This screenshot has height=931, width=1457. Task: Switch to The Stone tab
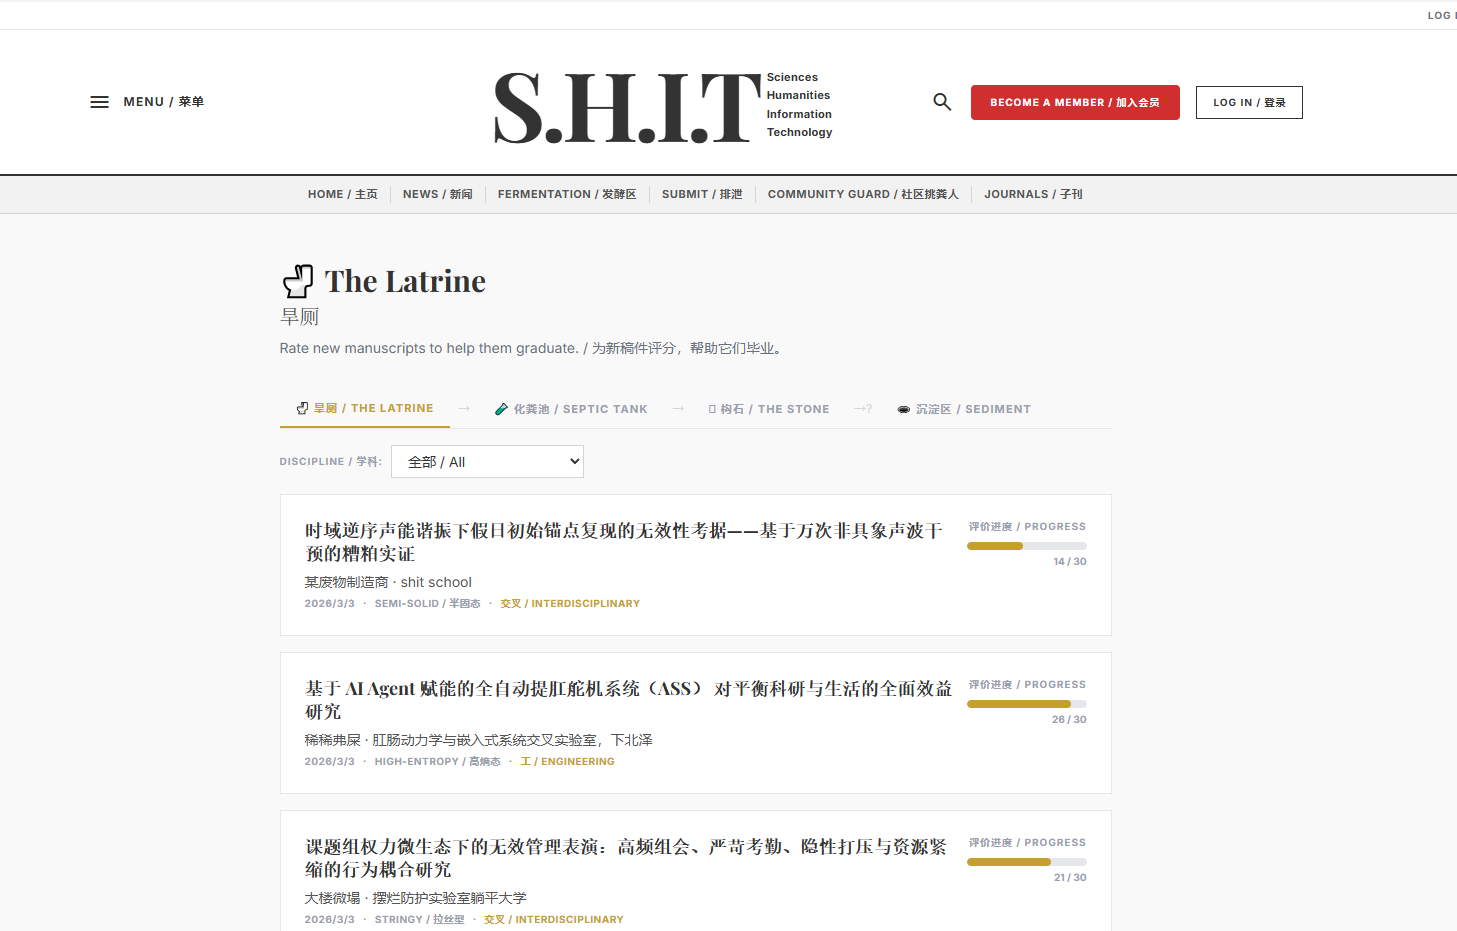click(769, 409)
